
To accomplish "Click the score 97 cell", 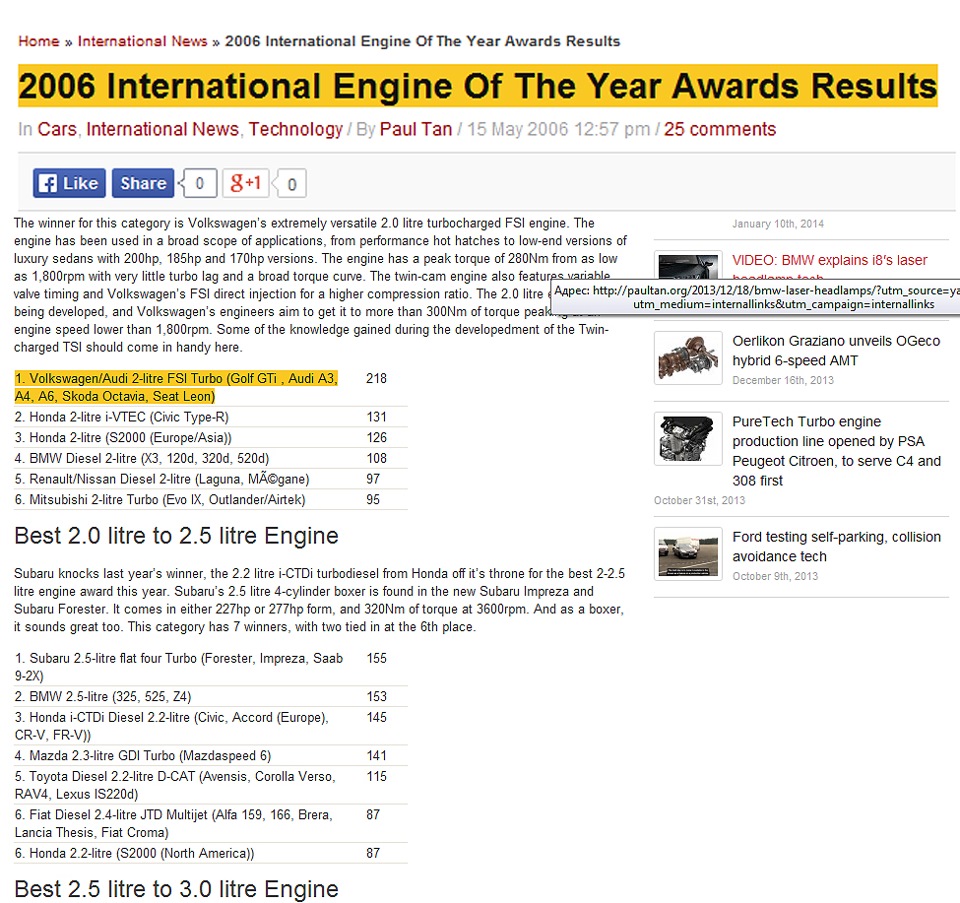I will tap(373, 479).
